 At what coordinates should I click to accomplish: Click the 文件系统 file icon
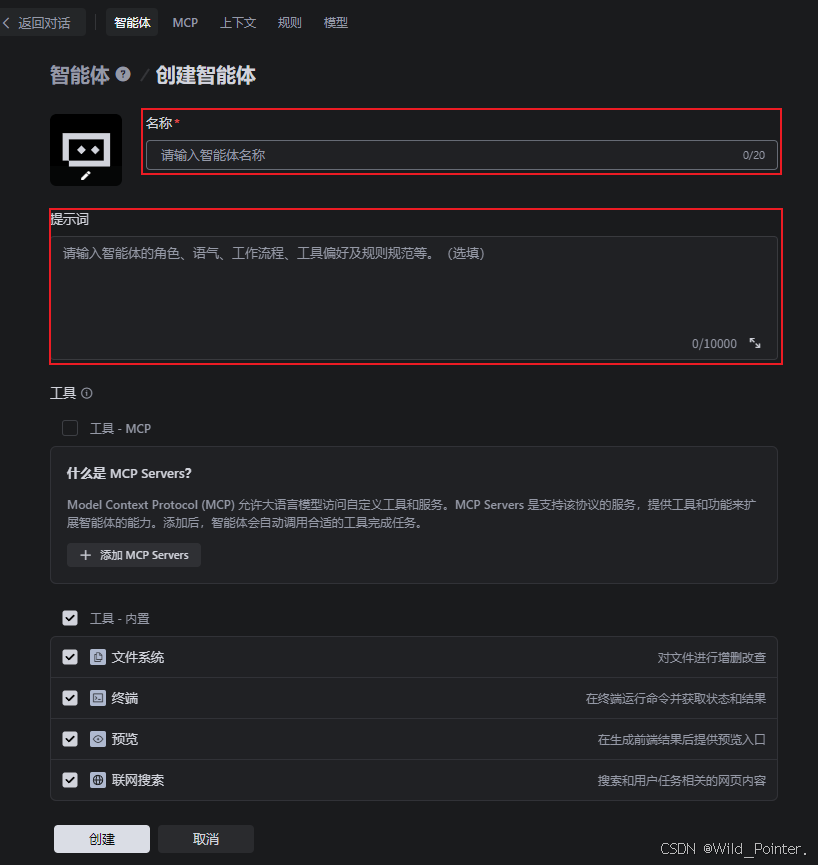tap(98, 657)
